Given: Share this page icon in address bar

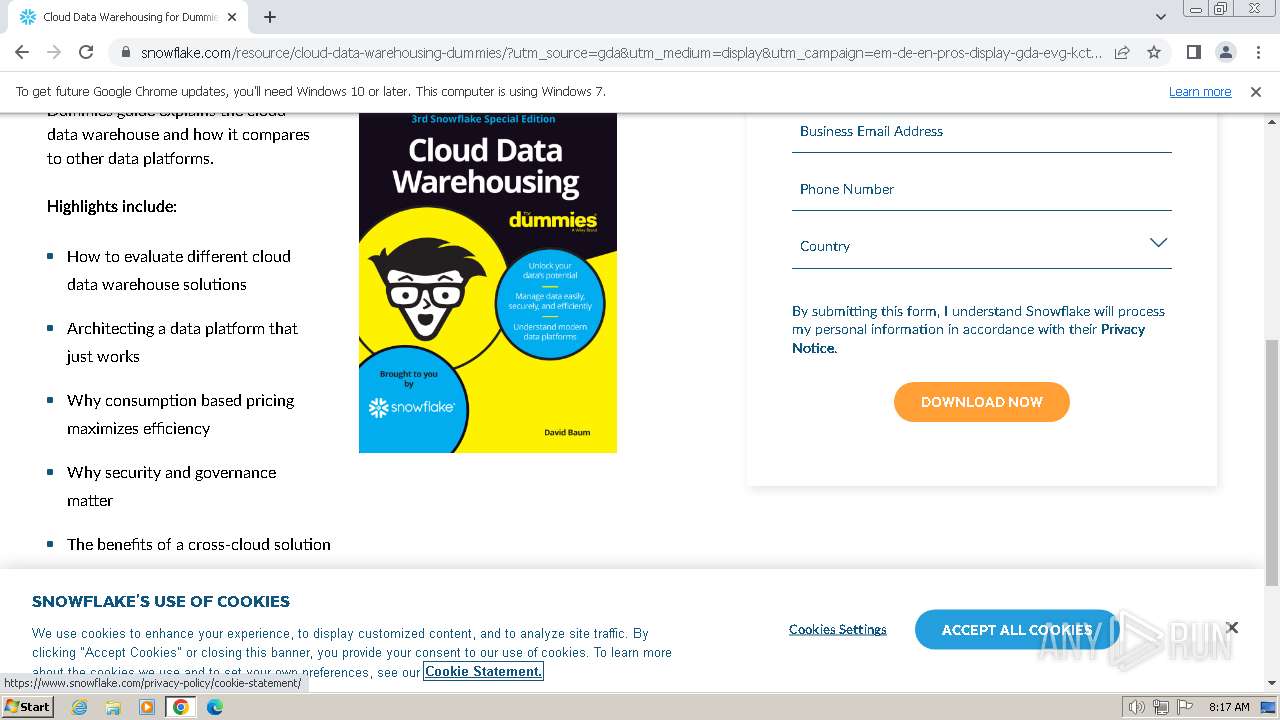Looking at the screenshot, I should [x=1122, y=52].
